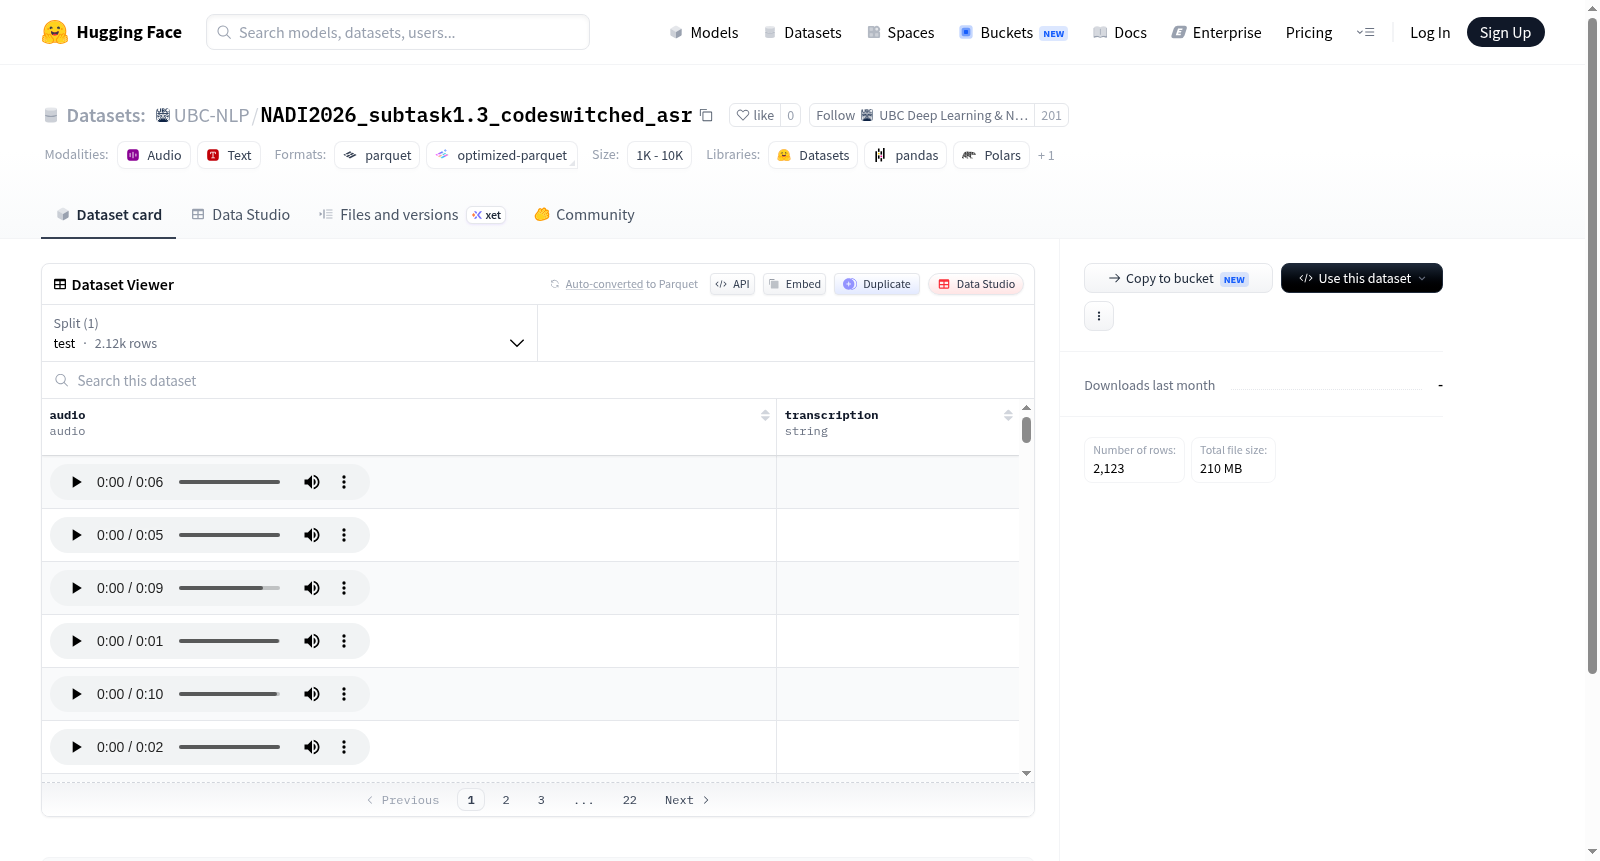Filter by the Audio modality tag

pyautogui.click(x=154, y=155)
